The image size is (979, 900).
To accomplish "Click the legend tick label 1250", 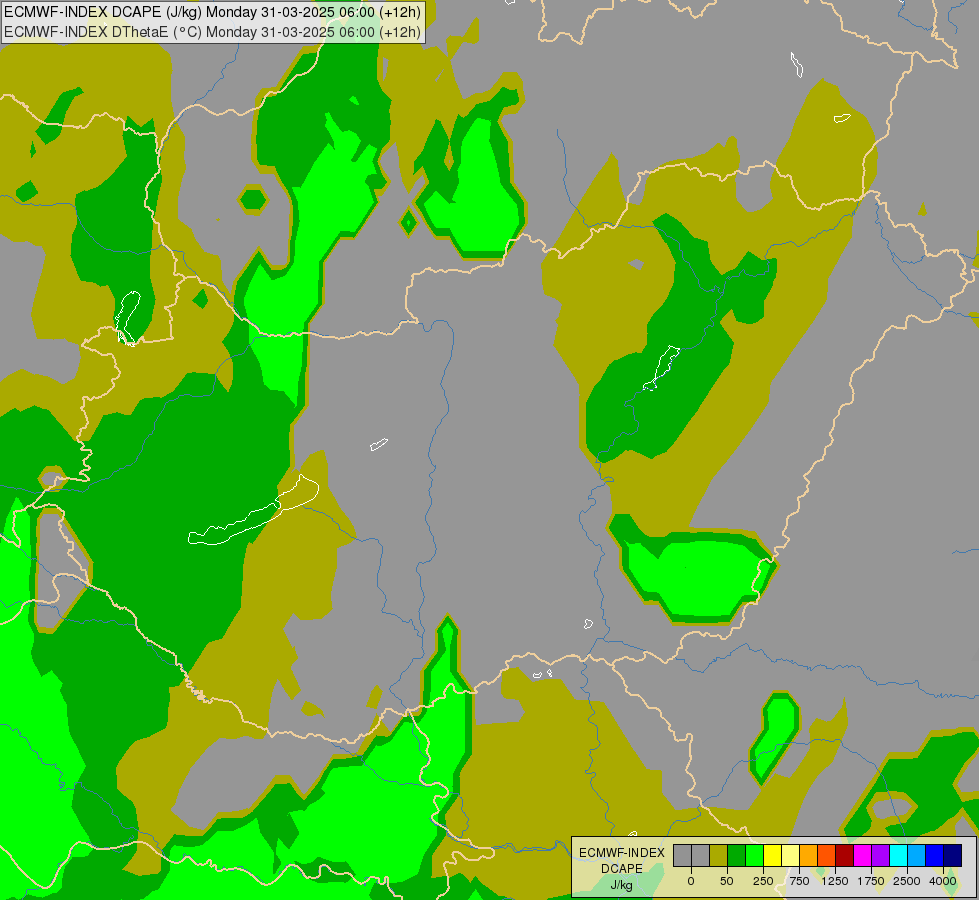I will (835, 881).
